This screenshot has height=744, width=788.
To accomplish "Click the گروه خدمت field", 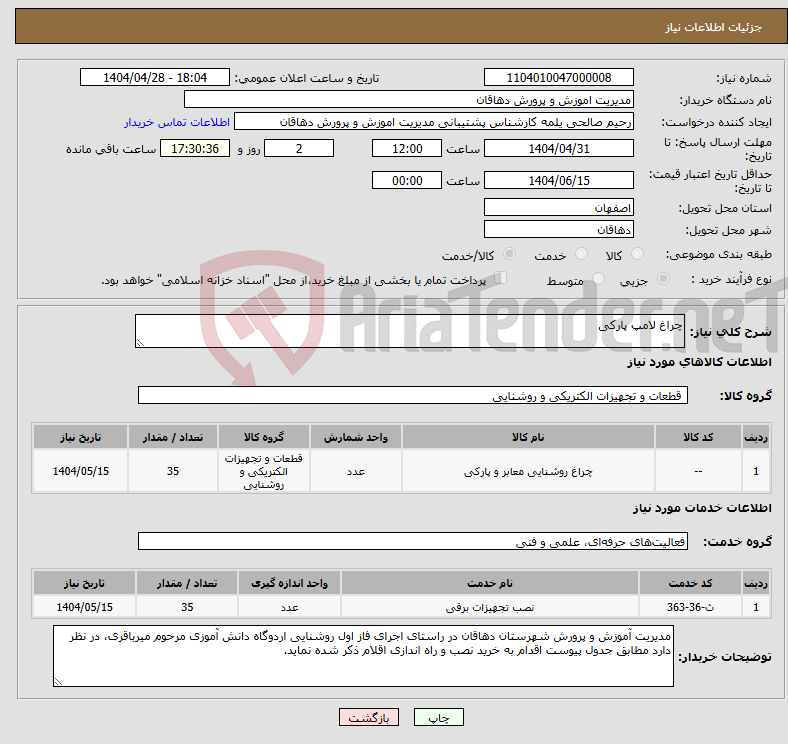I will point(413,541).
